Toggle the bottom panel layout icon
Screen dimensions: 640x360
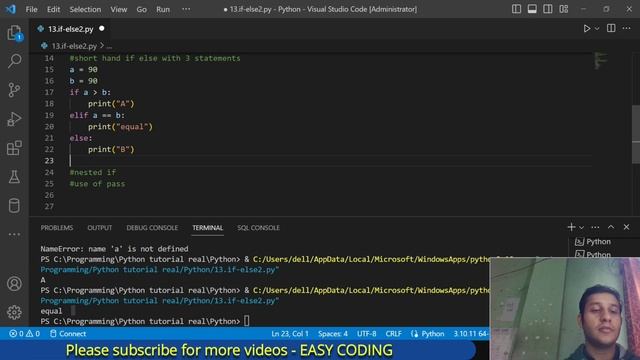click(x=532, y=9)
